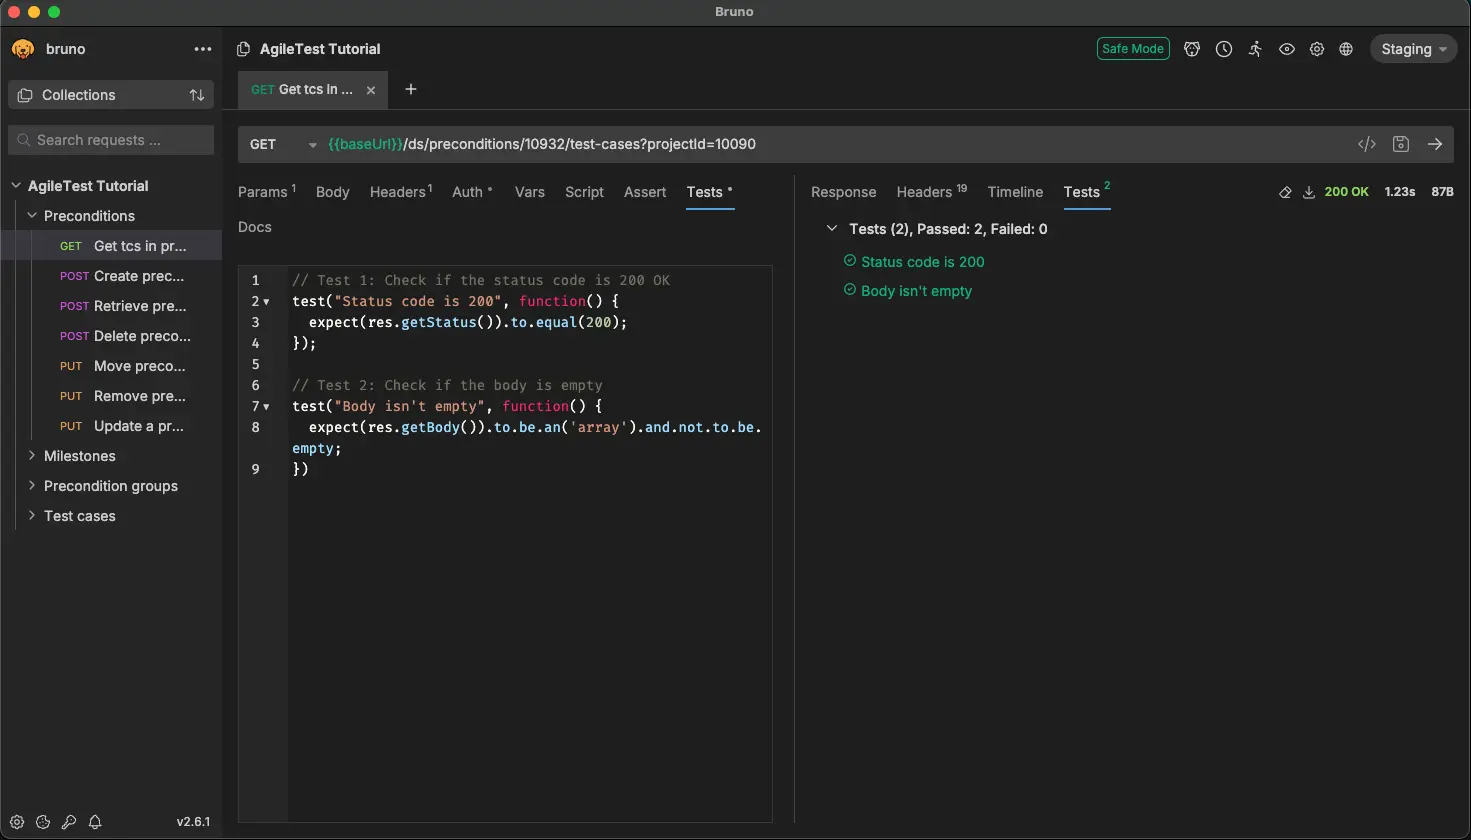The height and width of the screenshot is (840, 1471).
Task: Open the clock history icon
Action: click(x=1224, y=49)
